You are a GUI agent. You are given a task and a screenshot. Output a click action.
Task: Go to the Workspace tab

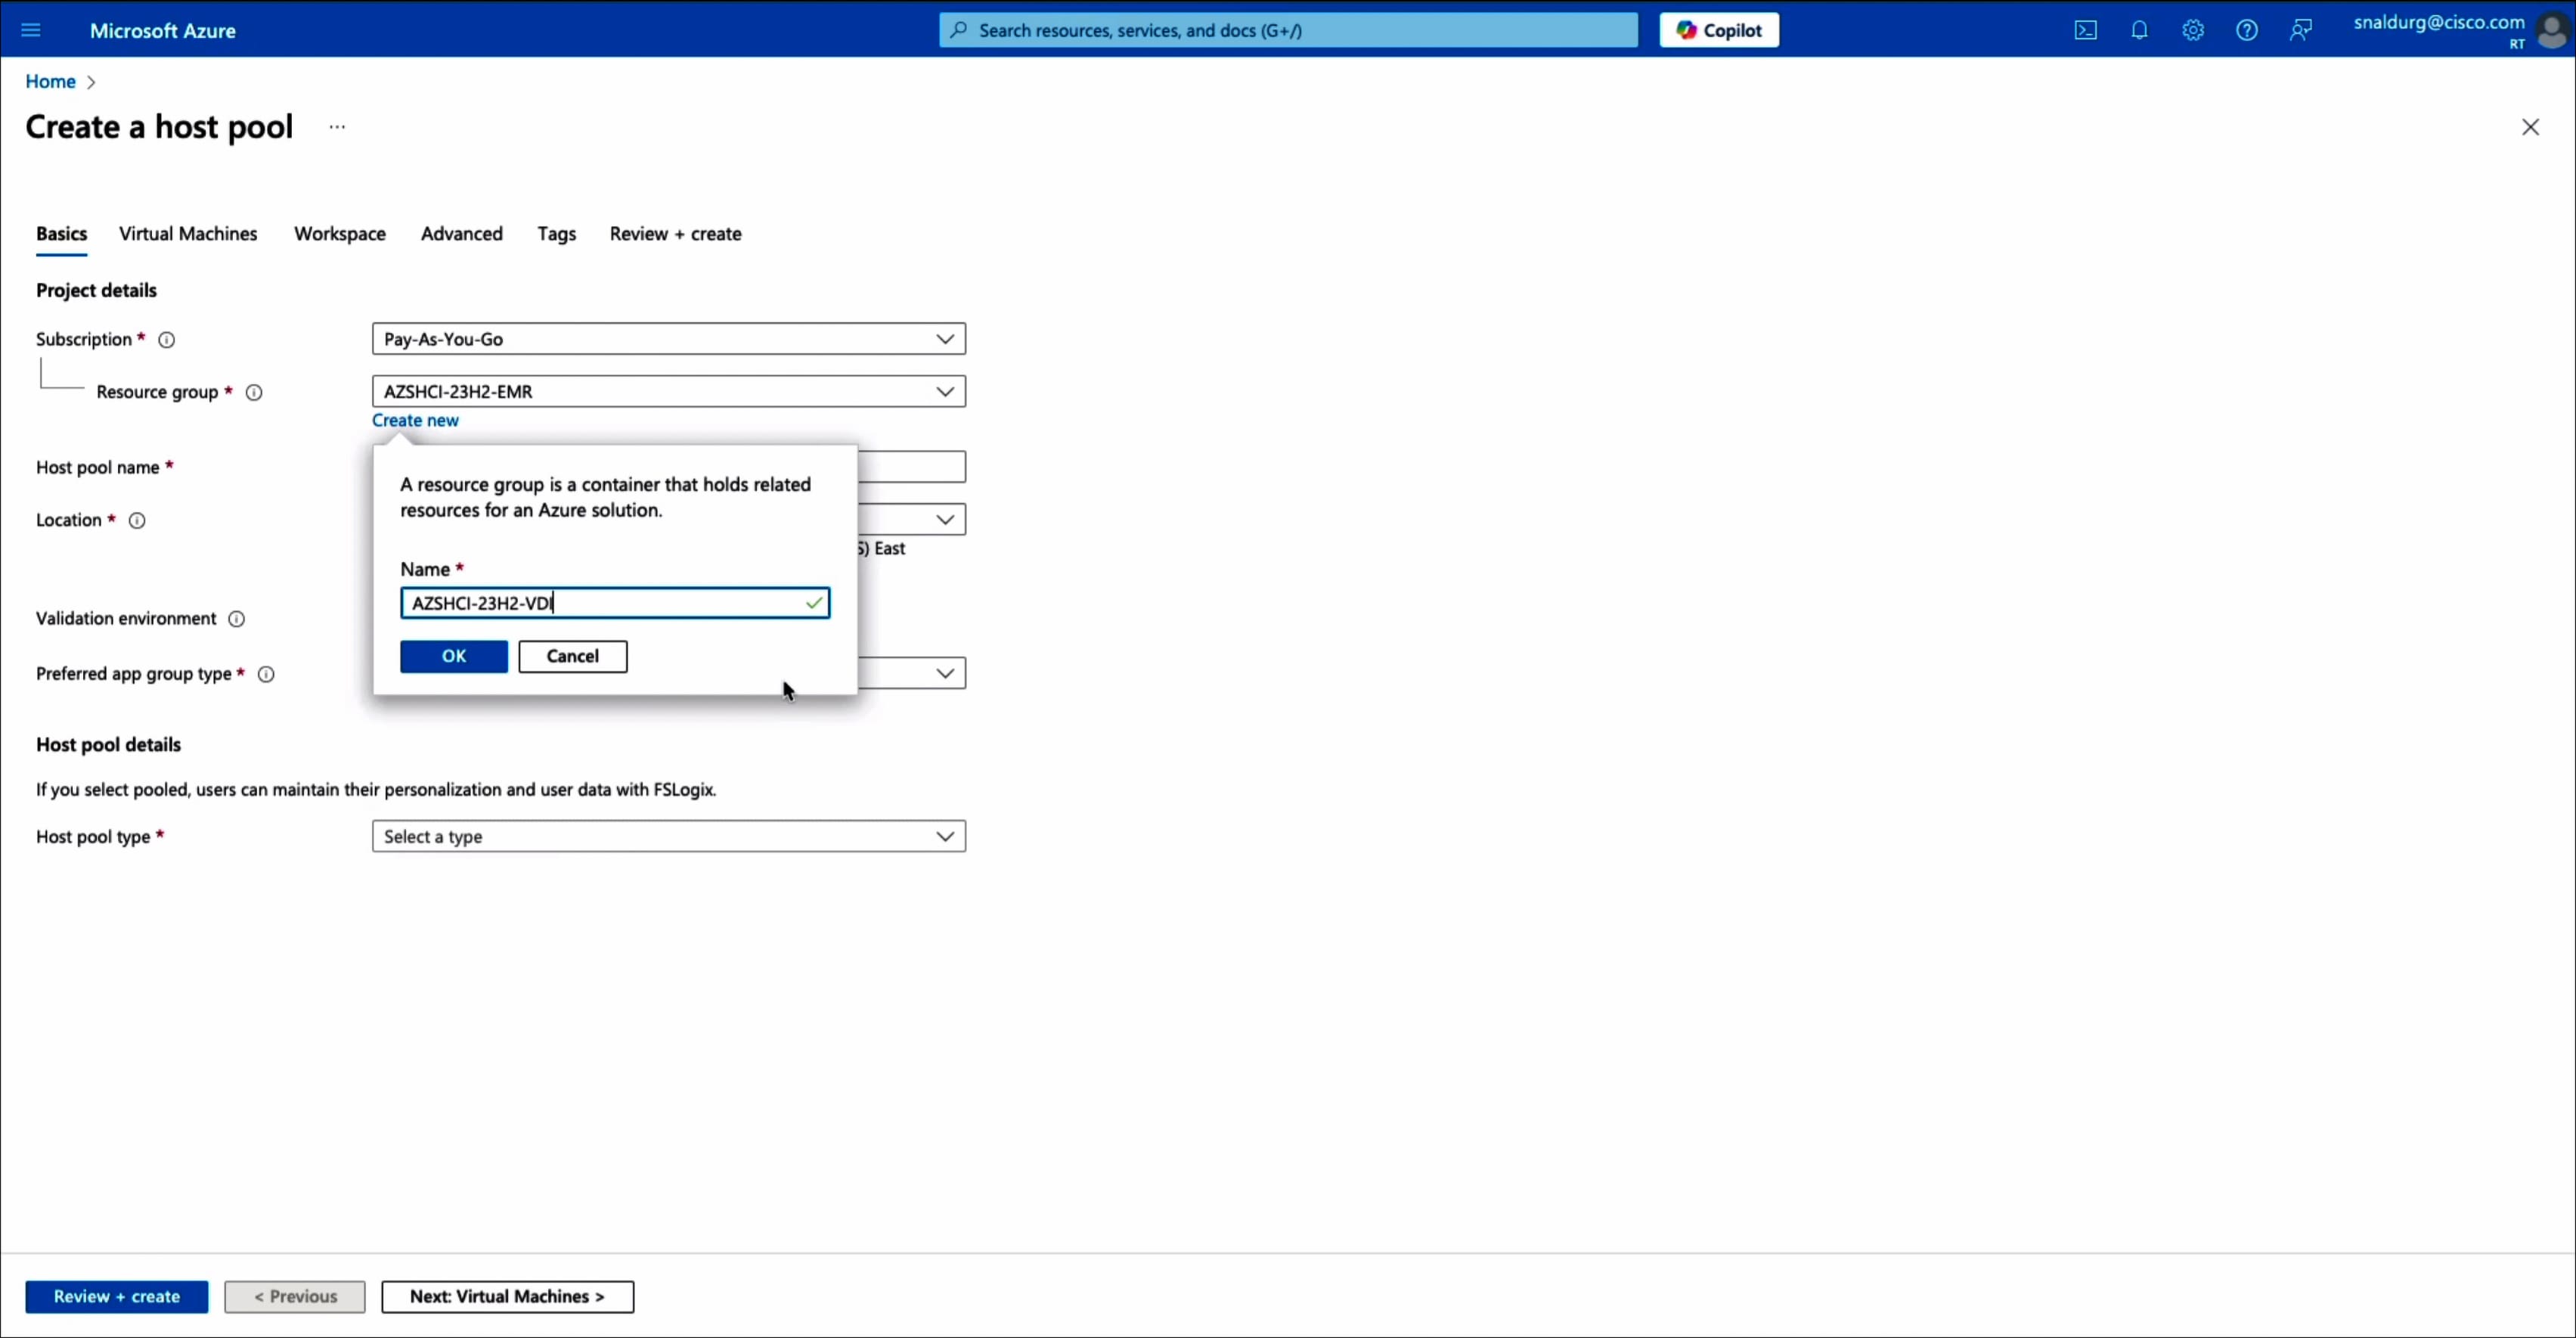click(x=340, y=234)
